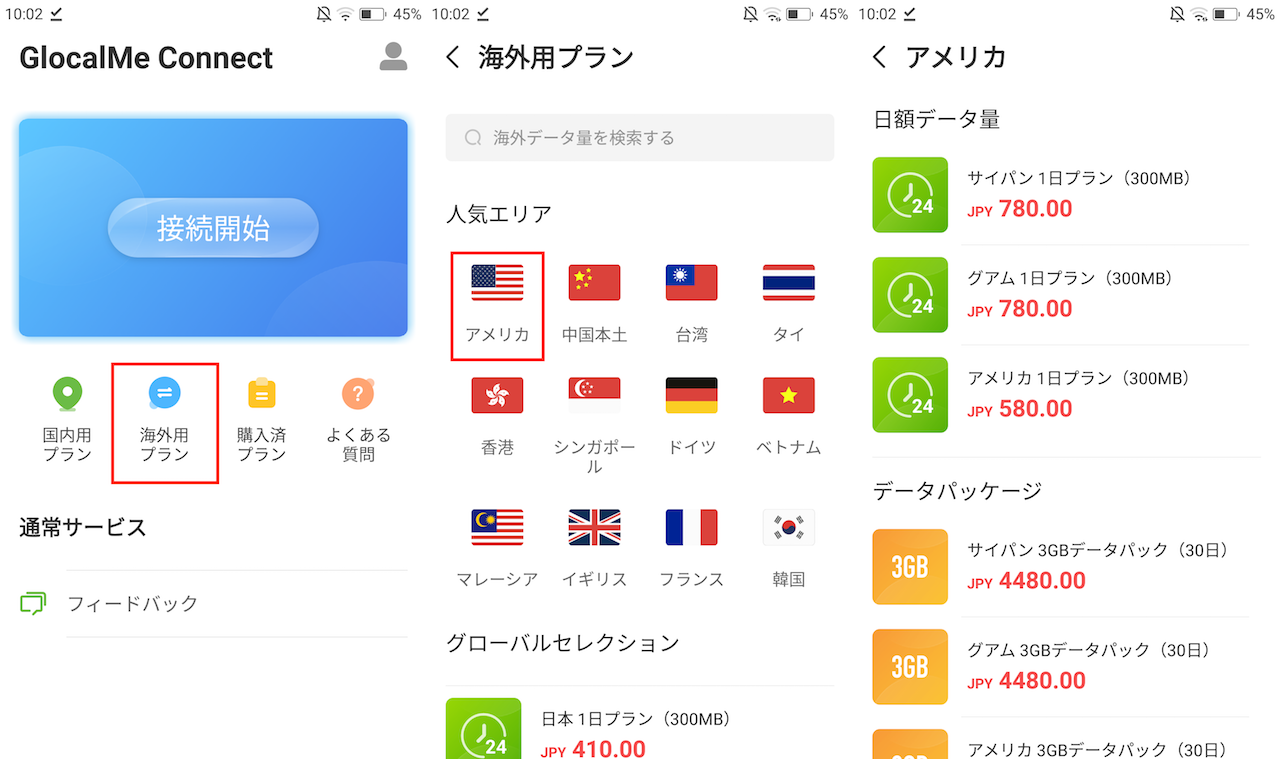Select the 台湾 flag icon
Image resolution: width=1280 pixels, height=759 pixels.
(691, 283)
